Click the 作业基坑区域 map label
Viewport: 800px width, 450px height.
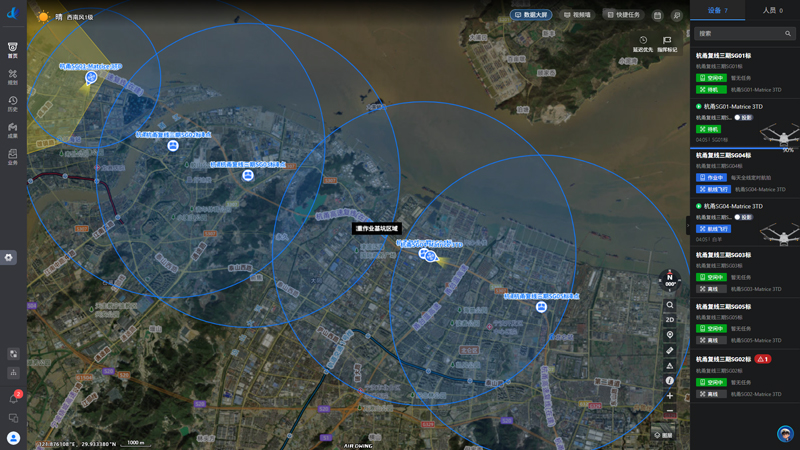pyautogui.click(x=377, y=229)
